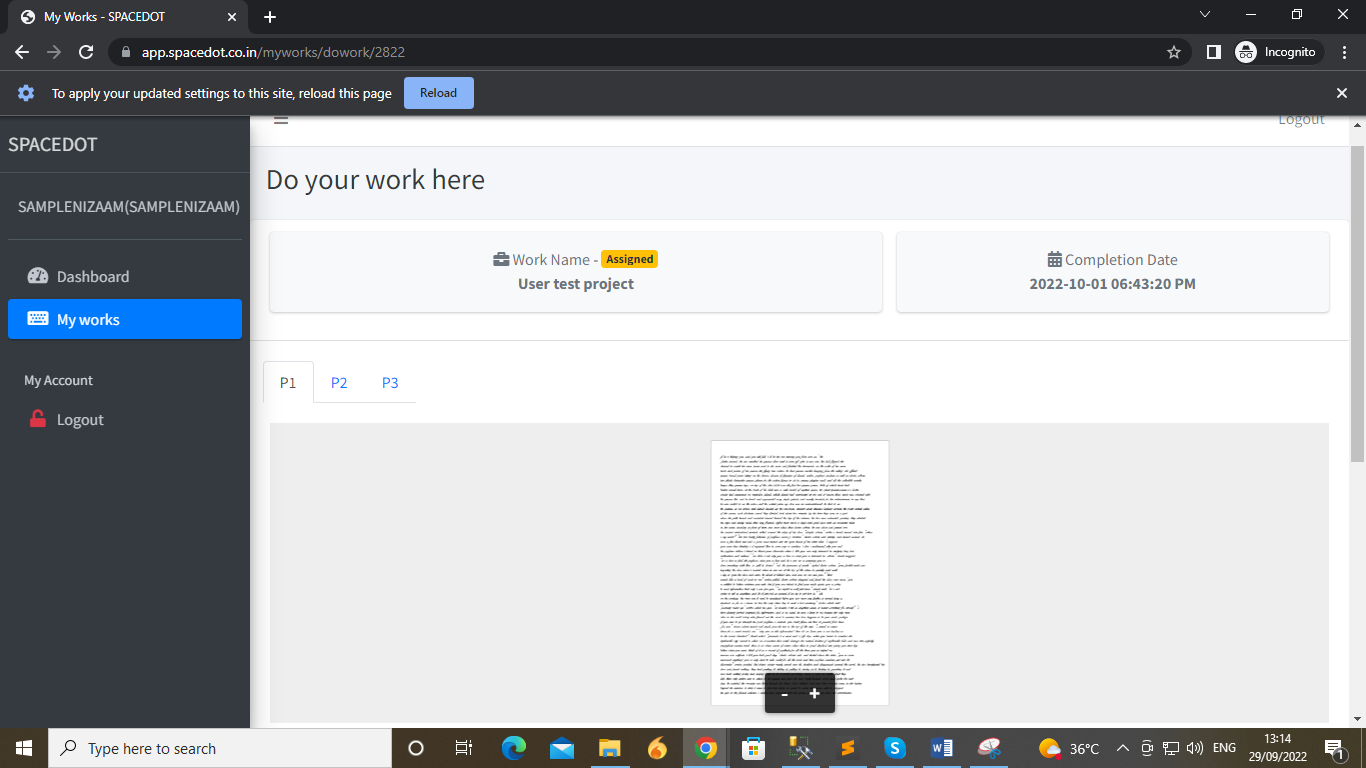Click the document preview thumbnail
This screenshot has height=768, width=1366.
click(x=799, y=560)
